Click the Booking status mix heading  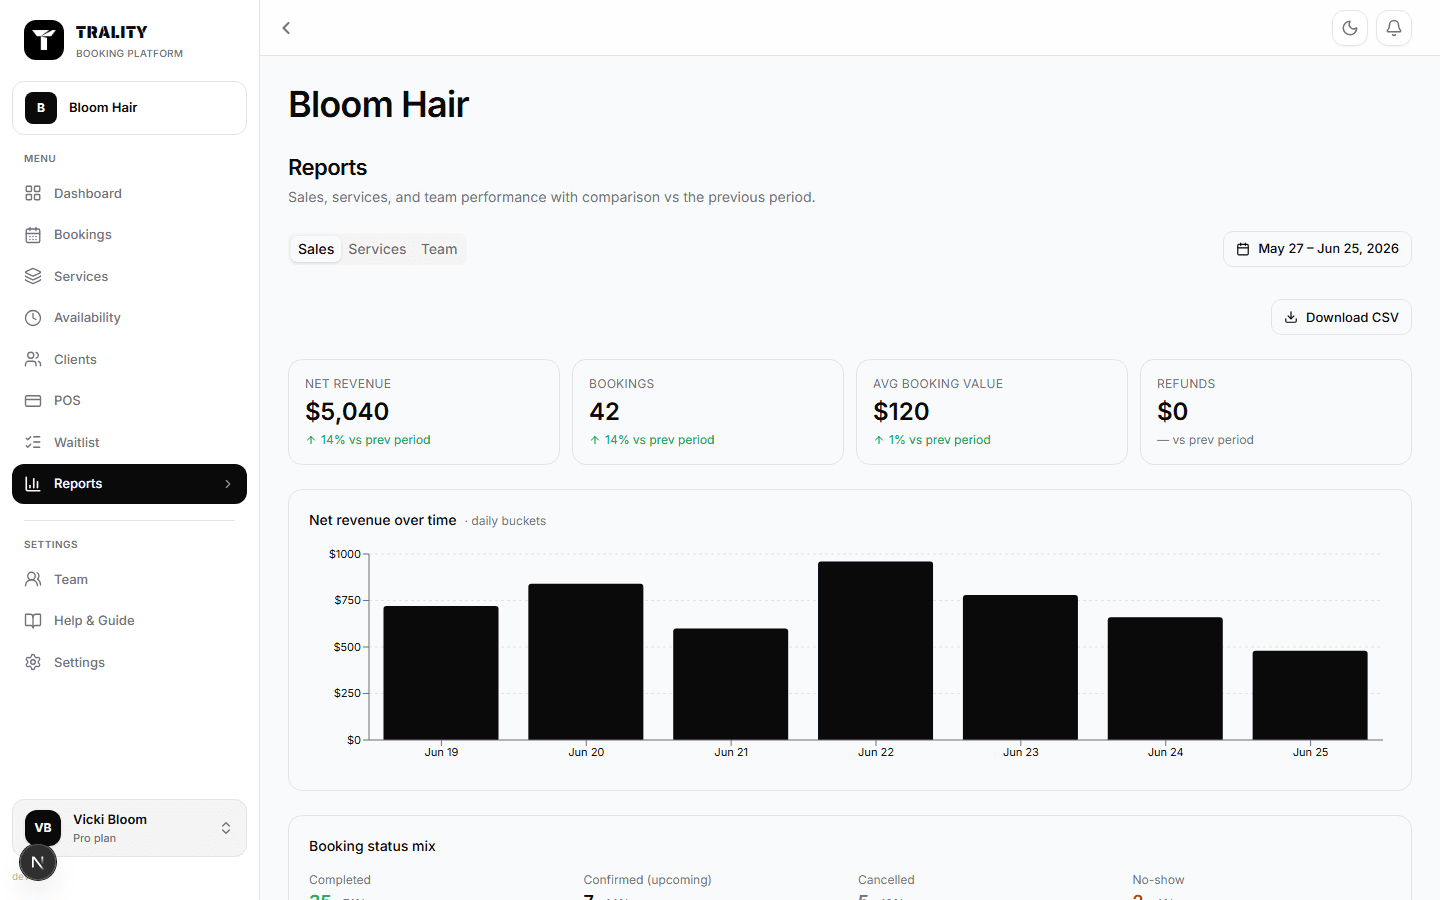[372, 846]
